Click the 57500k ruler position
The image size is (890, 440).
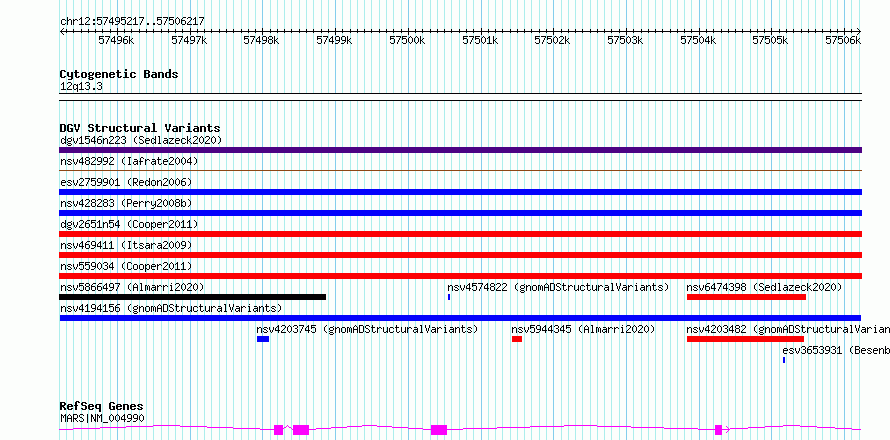tap(407, 40)
